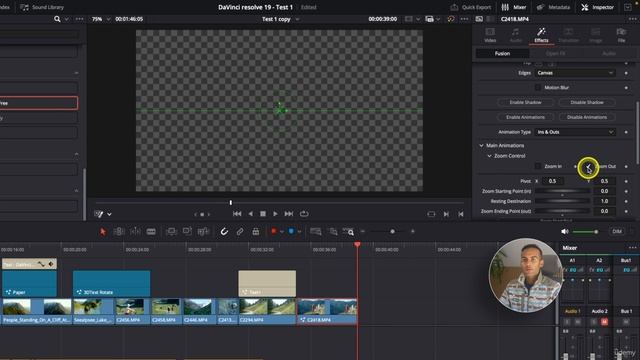
Task: Toggle the Position Lock padlock icon
Action: [256, 231]
